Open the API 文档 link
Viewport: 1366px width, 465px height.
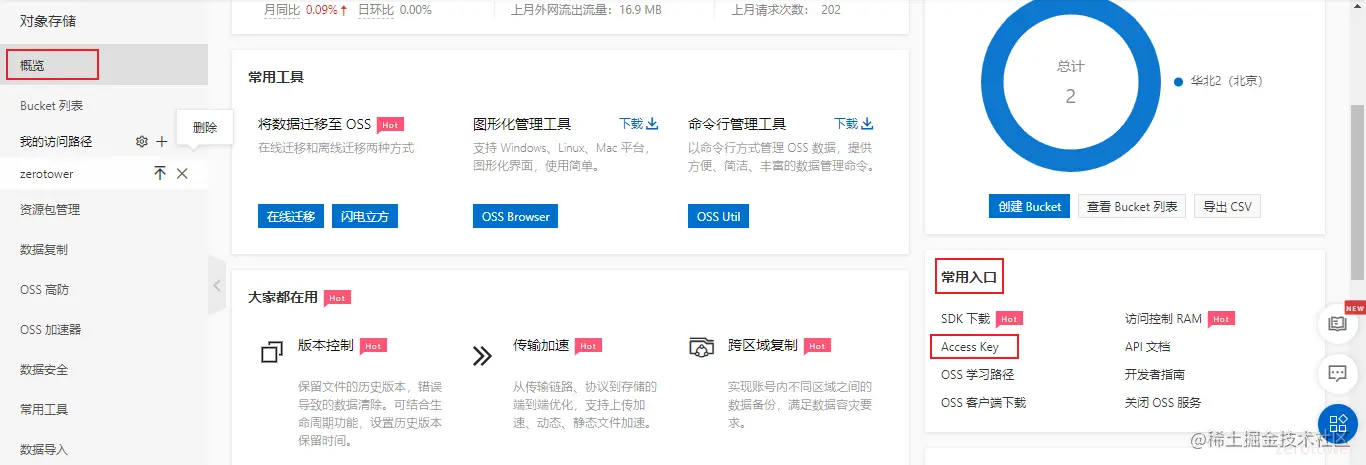pyautogui.click(x=1148, y=347)
